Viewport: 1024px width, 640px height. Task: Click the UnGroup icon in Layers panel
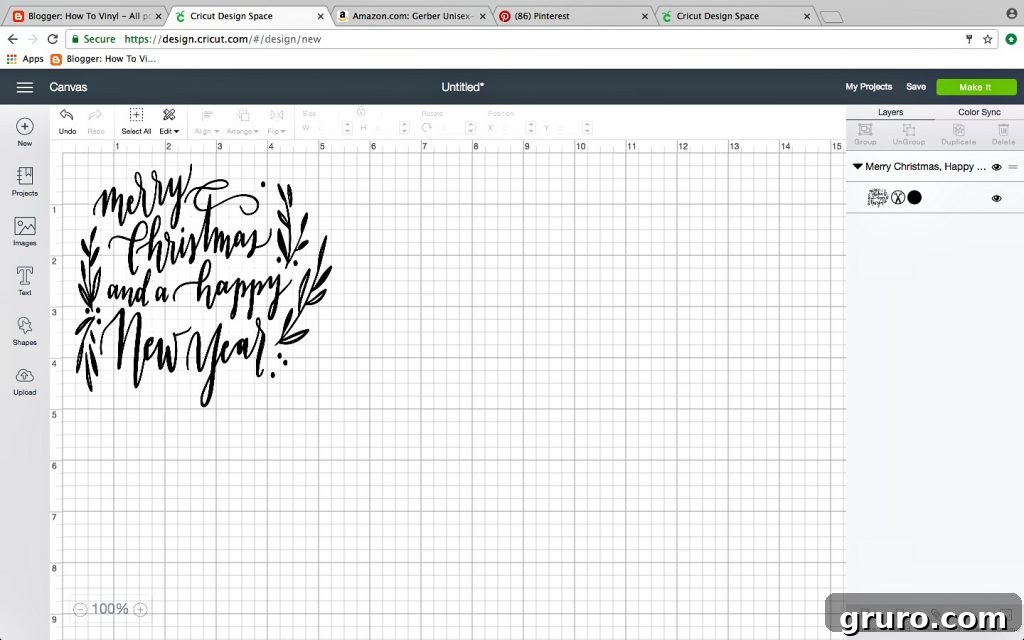coord(908,130)
